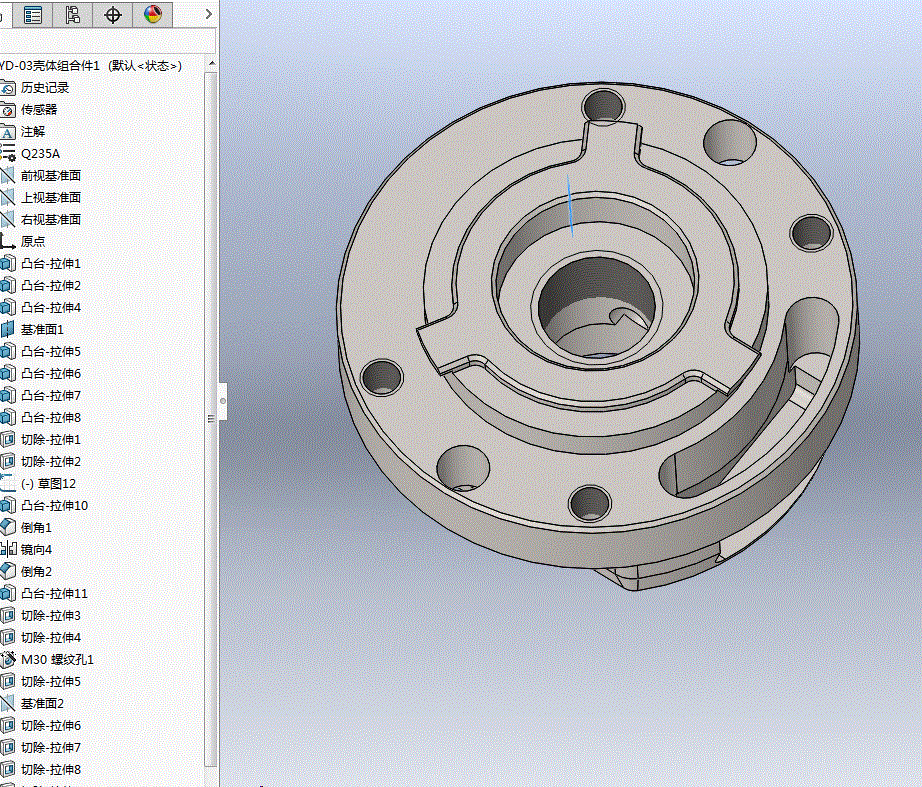This screenshot has height=787, width=922.
Task: Click the (-) 草图12 sketch icon
Action: tap(8, 483)
